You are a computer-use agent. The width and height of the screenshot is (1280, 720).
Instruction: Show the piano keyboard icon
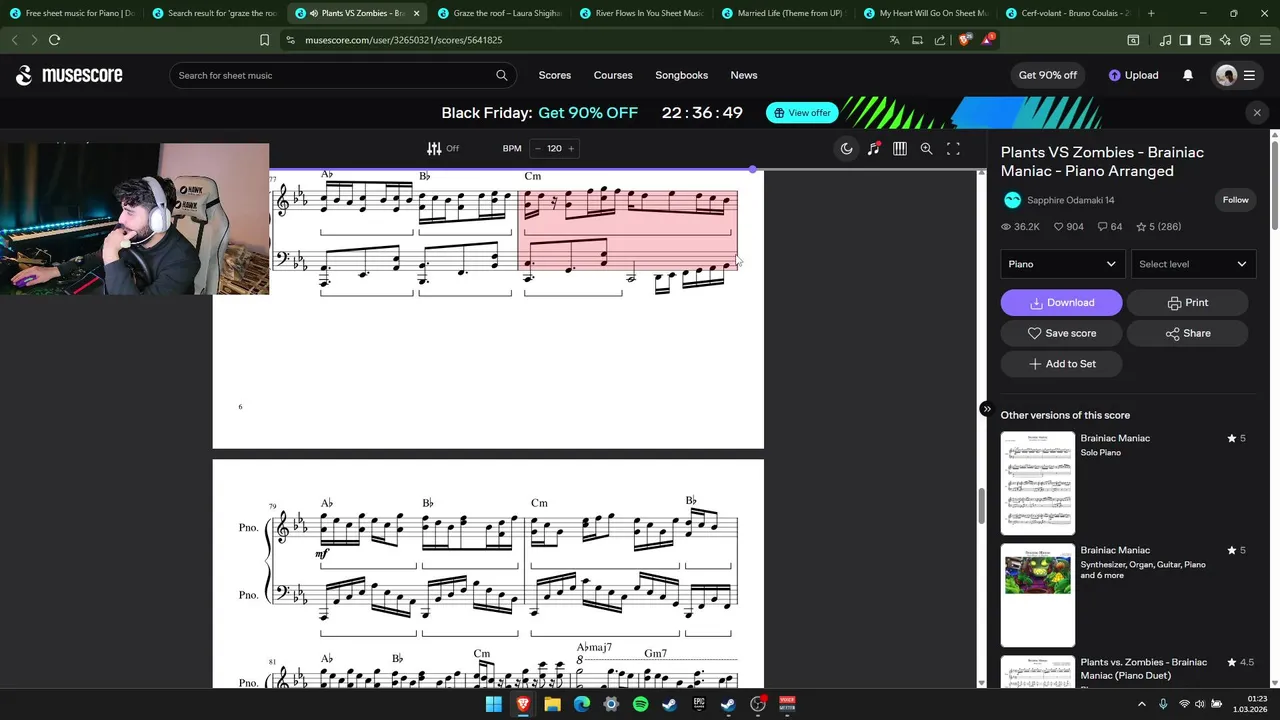click(x=900, y=148)
